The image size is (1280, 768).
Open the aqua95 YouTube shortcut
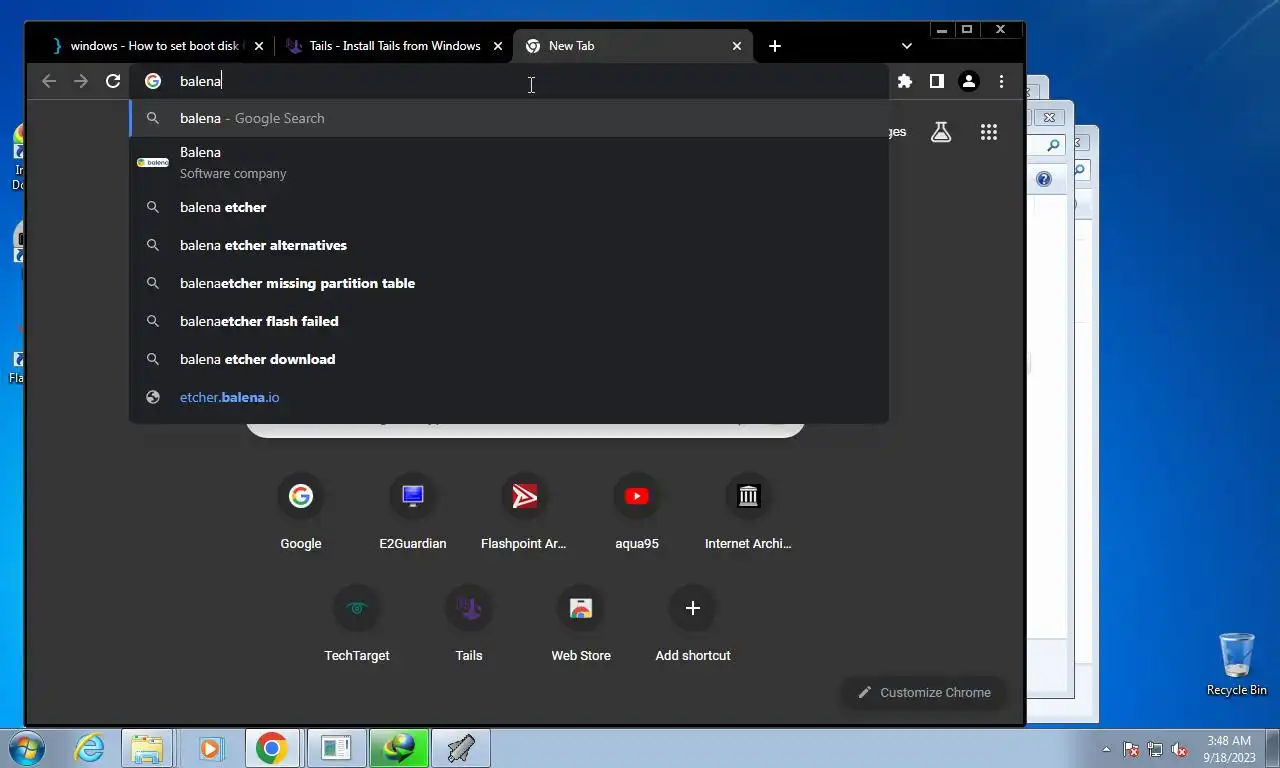[637, 513]
